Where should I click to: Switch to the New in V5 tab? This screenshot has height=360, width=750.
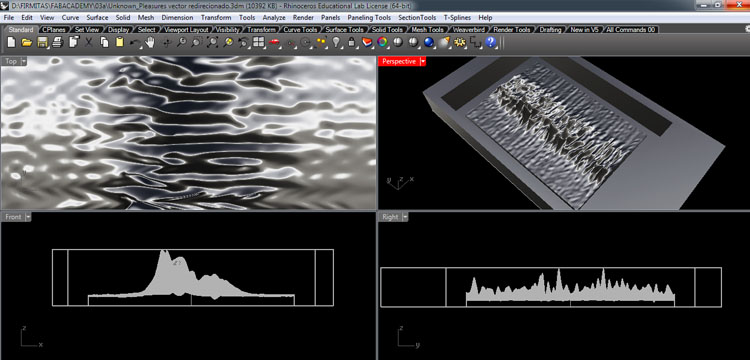584,30
